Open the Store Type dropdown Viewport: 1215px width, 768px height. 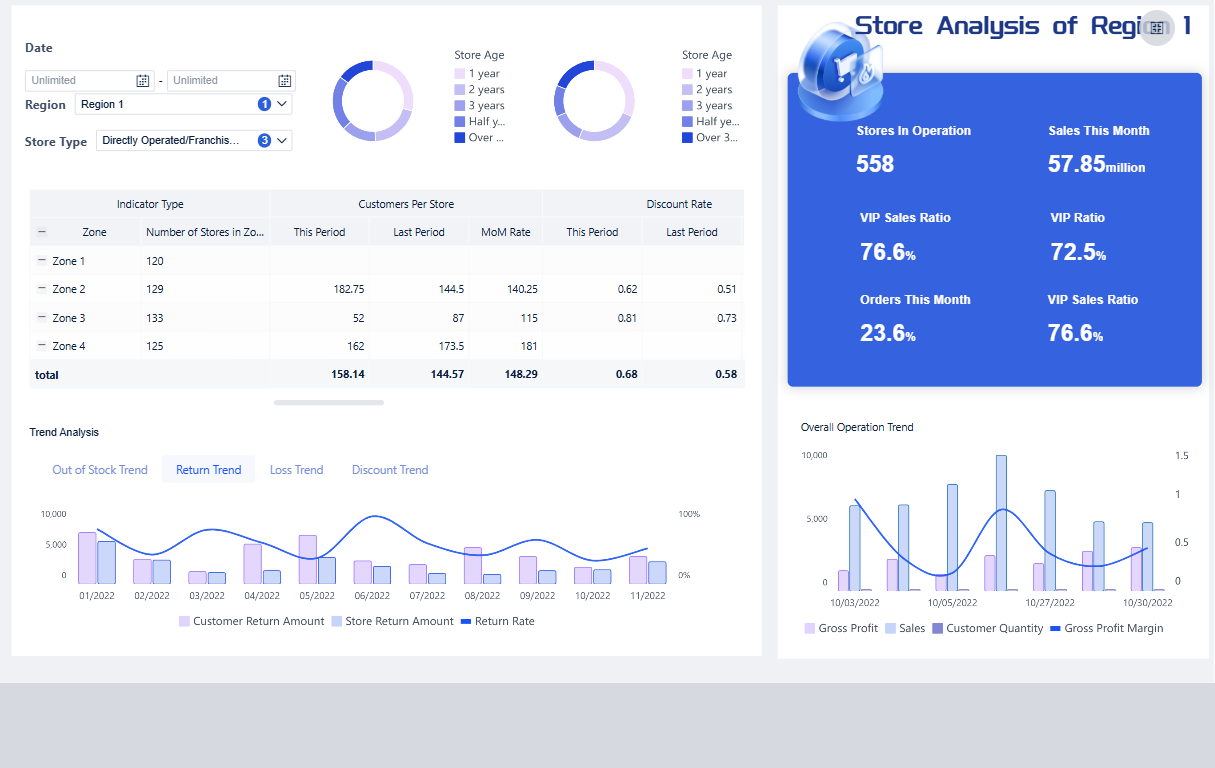pyautogui.click(x=281, y=140)
